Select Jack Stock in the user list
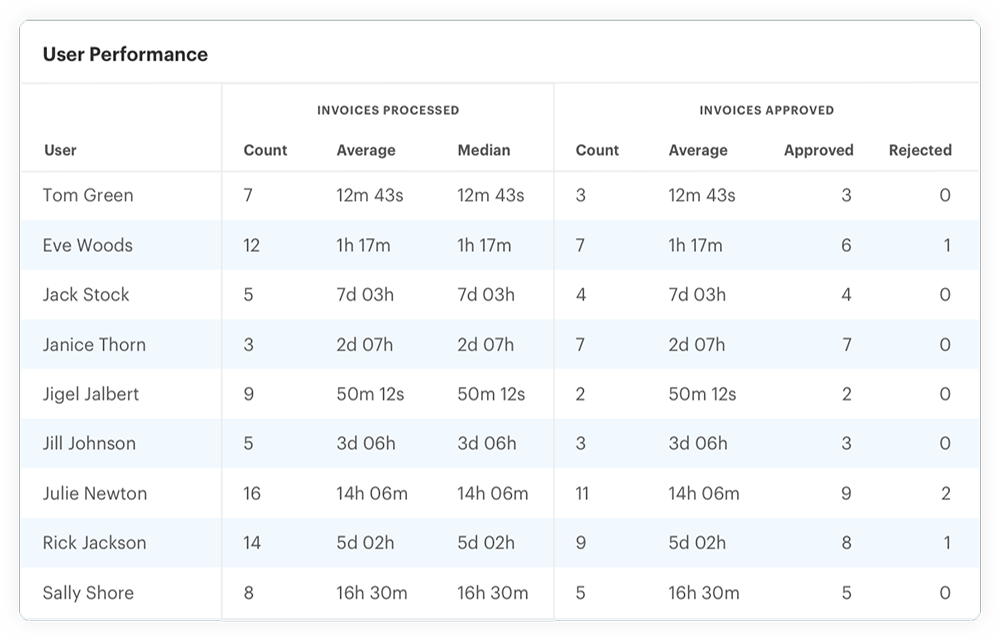The image size is (1000, 640). click(86, 295)
